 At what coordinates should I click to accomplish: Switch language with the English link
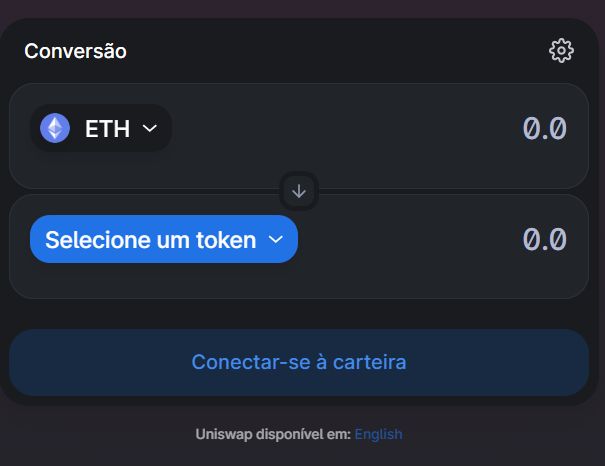(378, 434)
